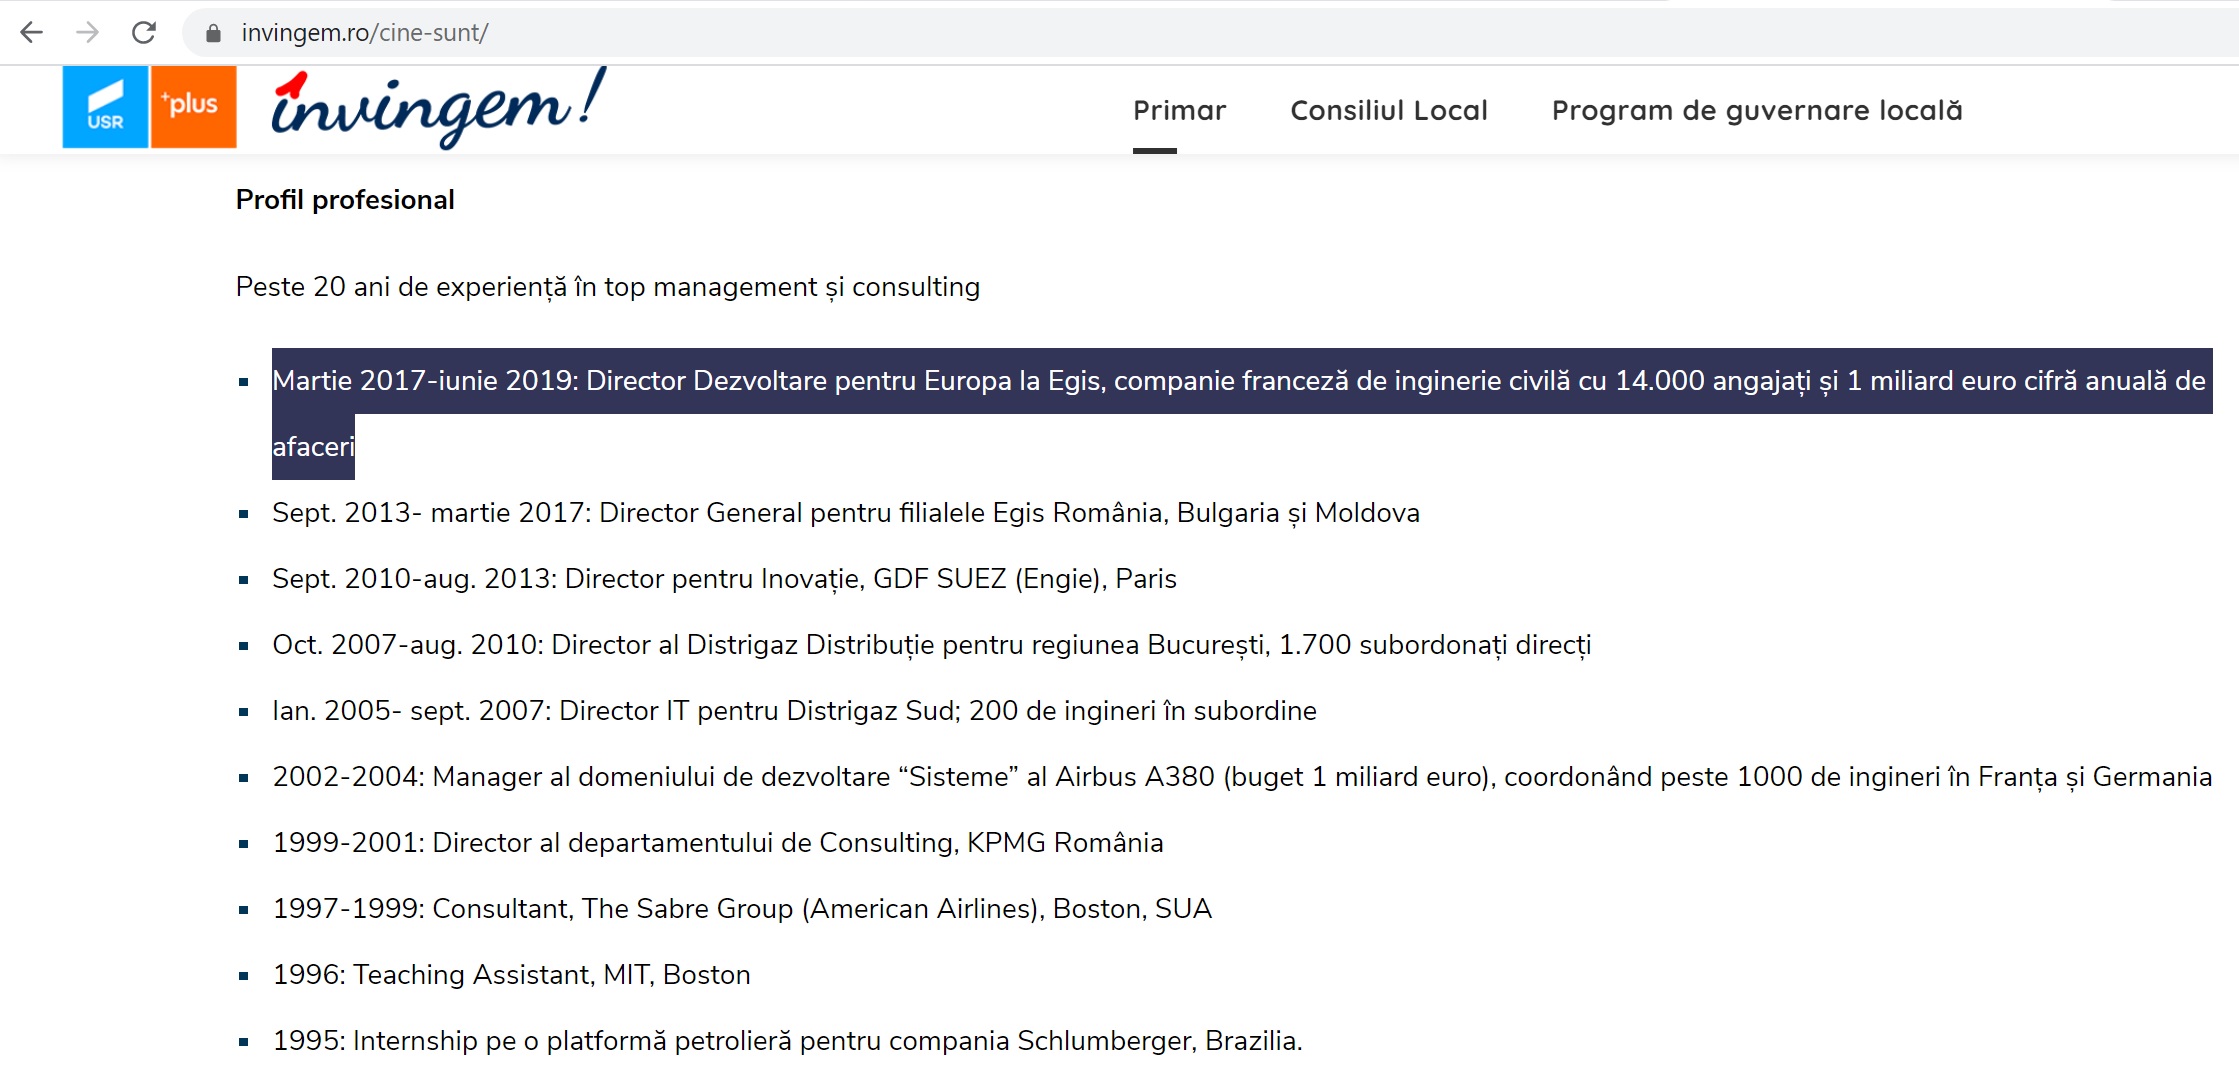Click the highlighted word 'afaceri'
The width and height of the screenshot is (2239, 1085).
(x=313, y=447)
